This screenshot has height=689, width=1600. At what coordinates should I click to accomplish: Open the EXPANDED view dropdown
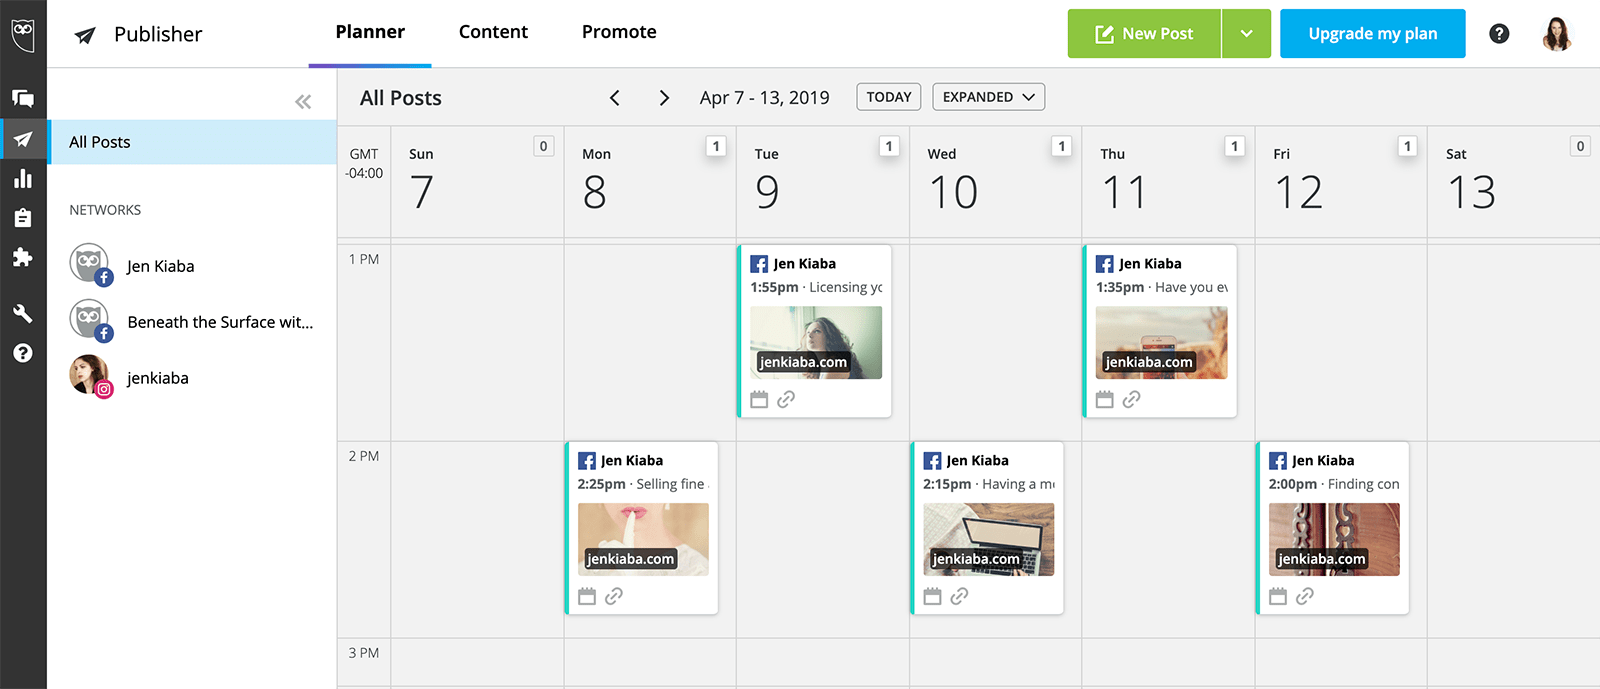pyautogui.click(x=988, y=96)
